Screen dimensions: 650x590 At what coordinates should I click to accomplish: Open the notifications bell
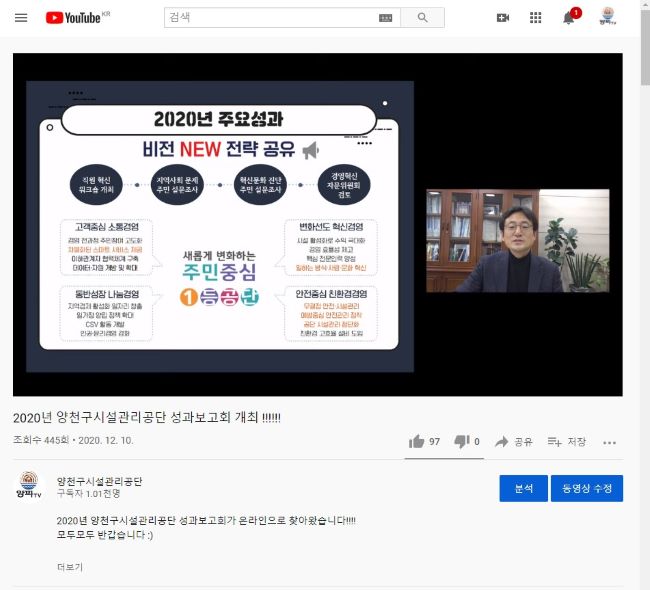tap(569, 18)
